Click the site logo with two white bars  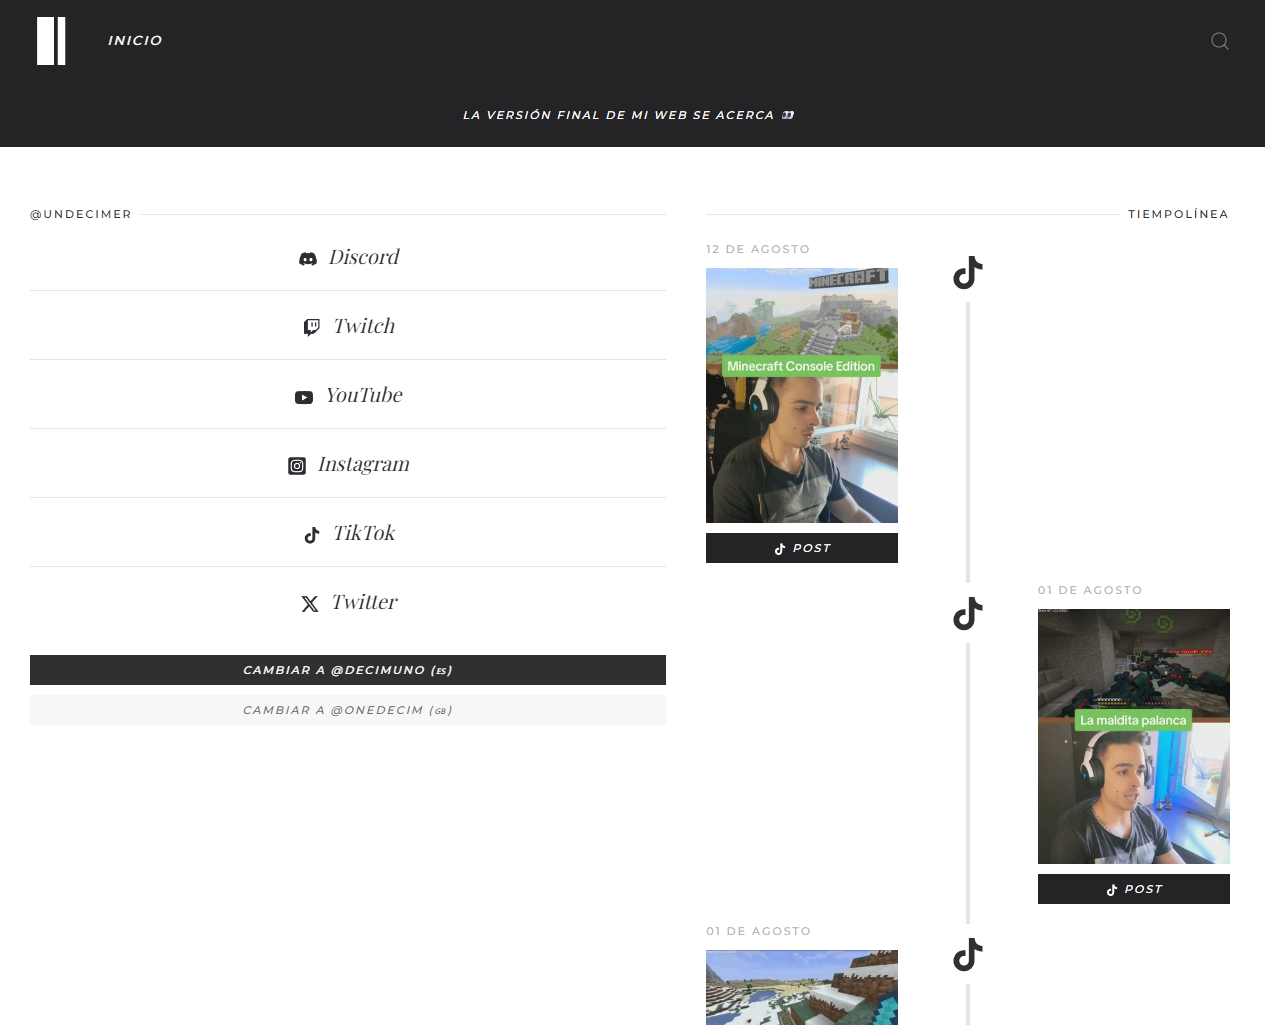tap(51, 41)
